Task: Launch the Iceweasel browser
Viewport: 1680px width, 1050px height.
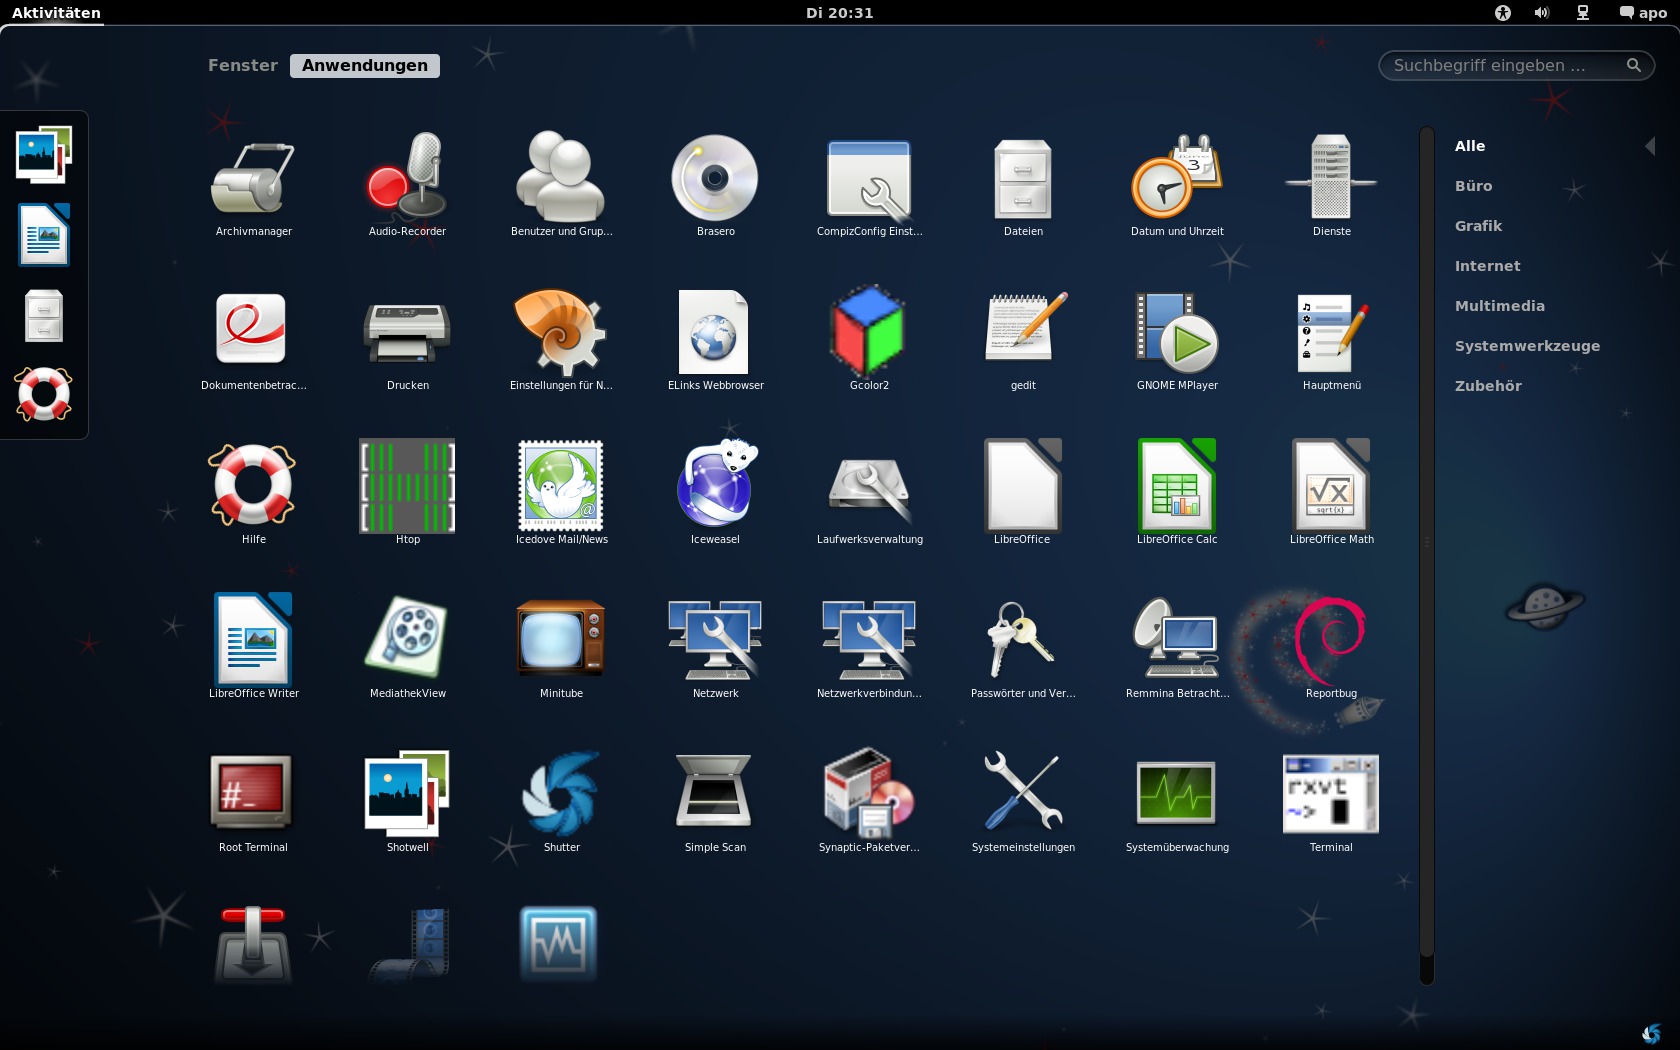Action: pyautogui.click(x=715, y=493)
